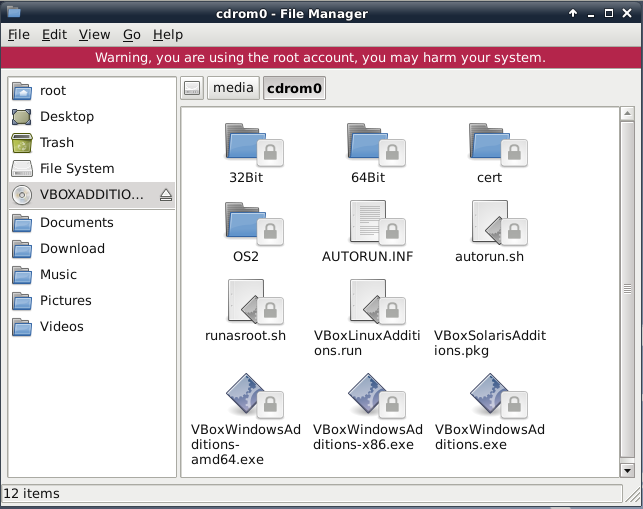The height and width of the screenshot is (509, 643).
Task: Select the cert folder icon
Action: [498, 144]
